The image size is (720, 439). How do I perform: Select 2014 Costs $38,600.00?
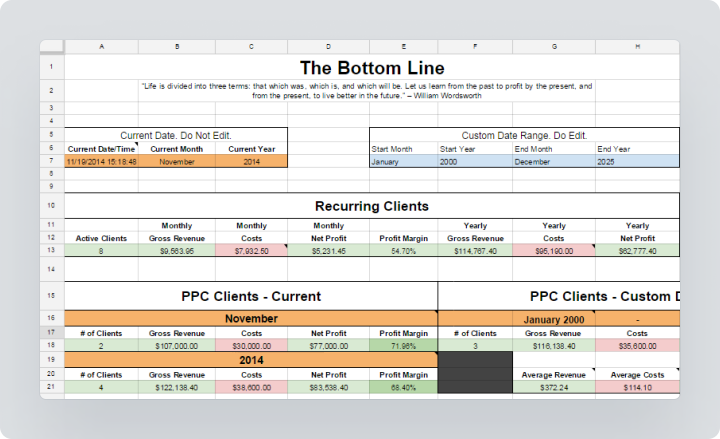(x=252, y=387)
